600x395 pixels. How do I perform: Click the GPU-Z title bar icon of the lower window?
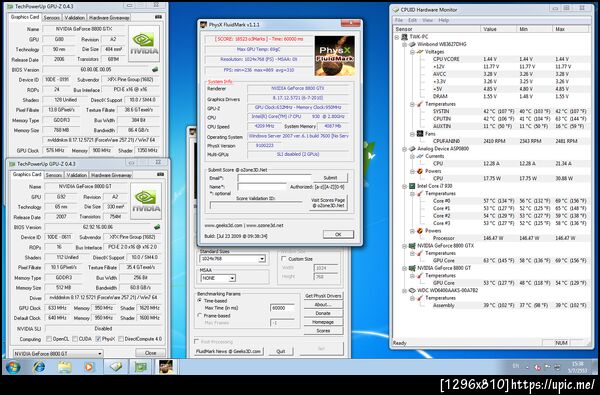click(x=12, y=164)
